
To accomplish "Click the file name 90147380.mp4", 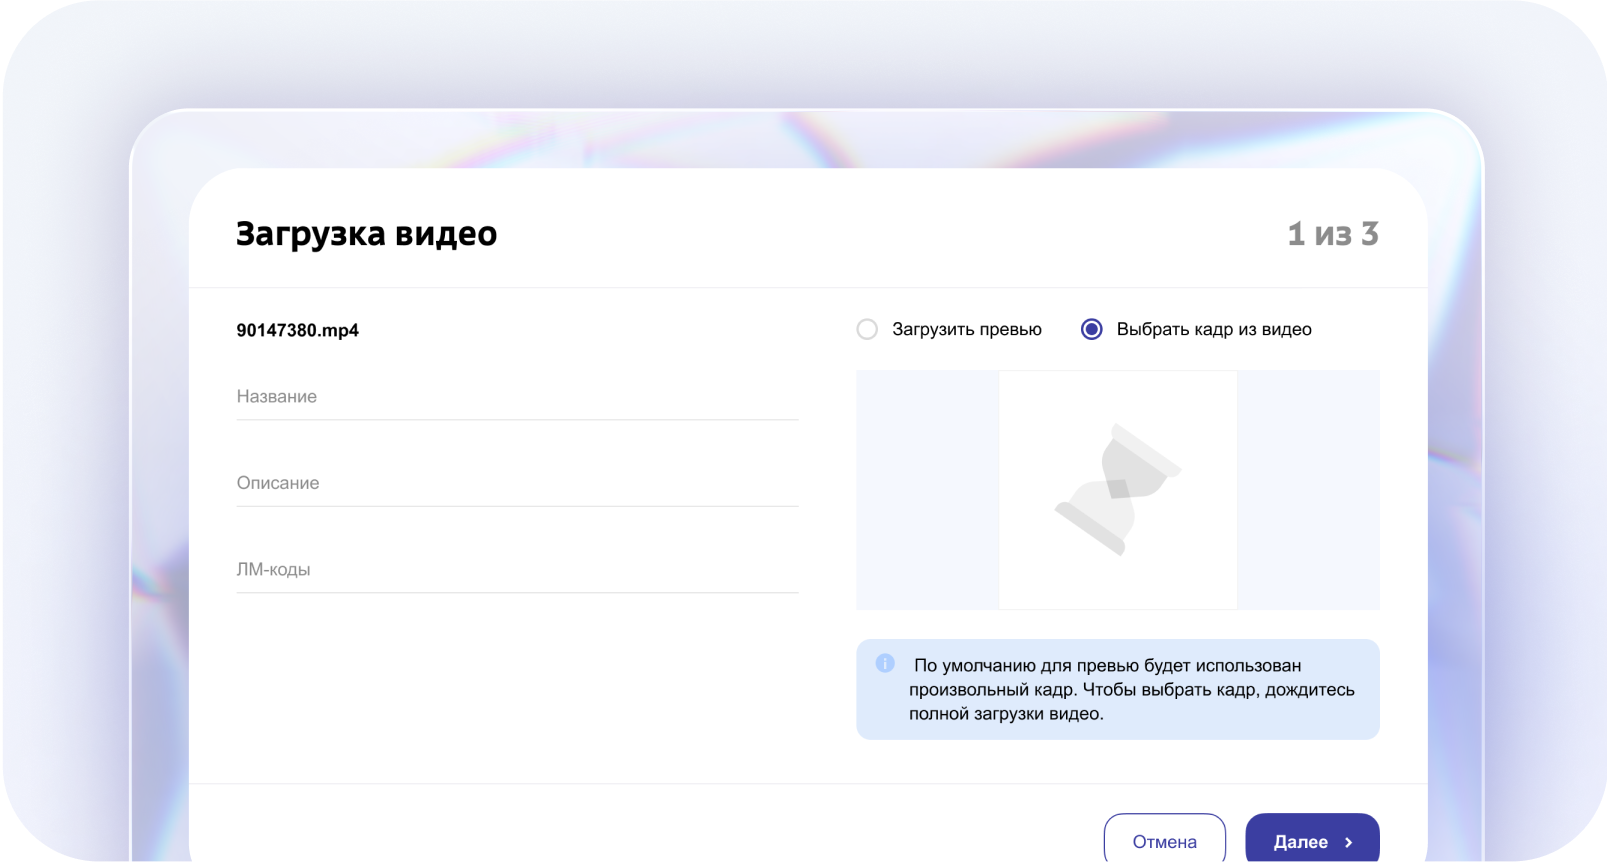I will click(297, 330).
